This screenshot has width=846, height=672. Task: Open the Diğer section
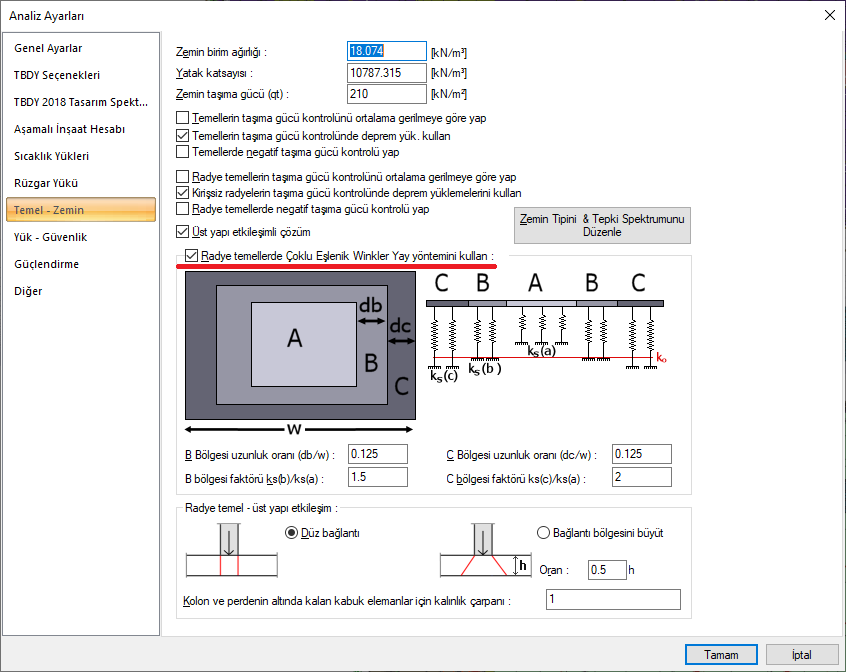tap(81, 291)
